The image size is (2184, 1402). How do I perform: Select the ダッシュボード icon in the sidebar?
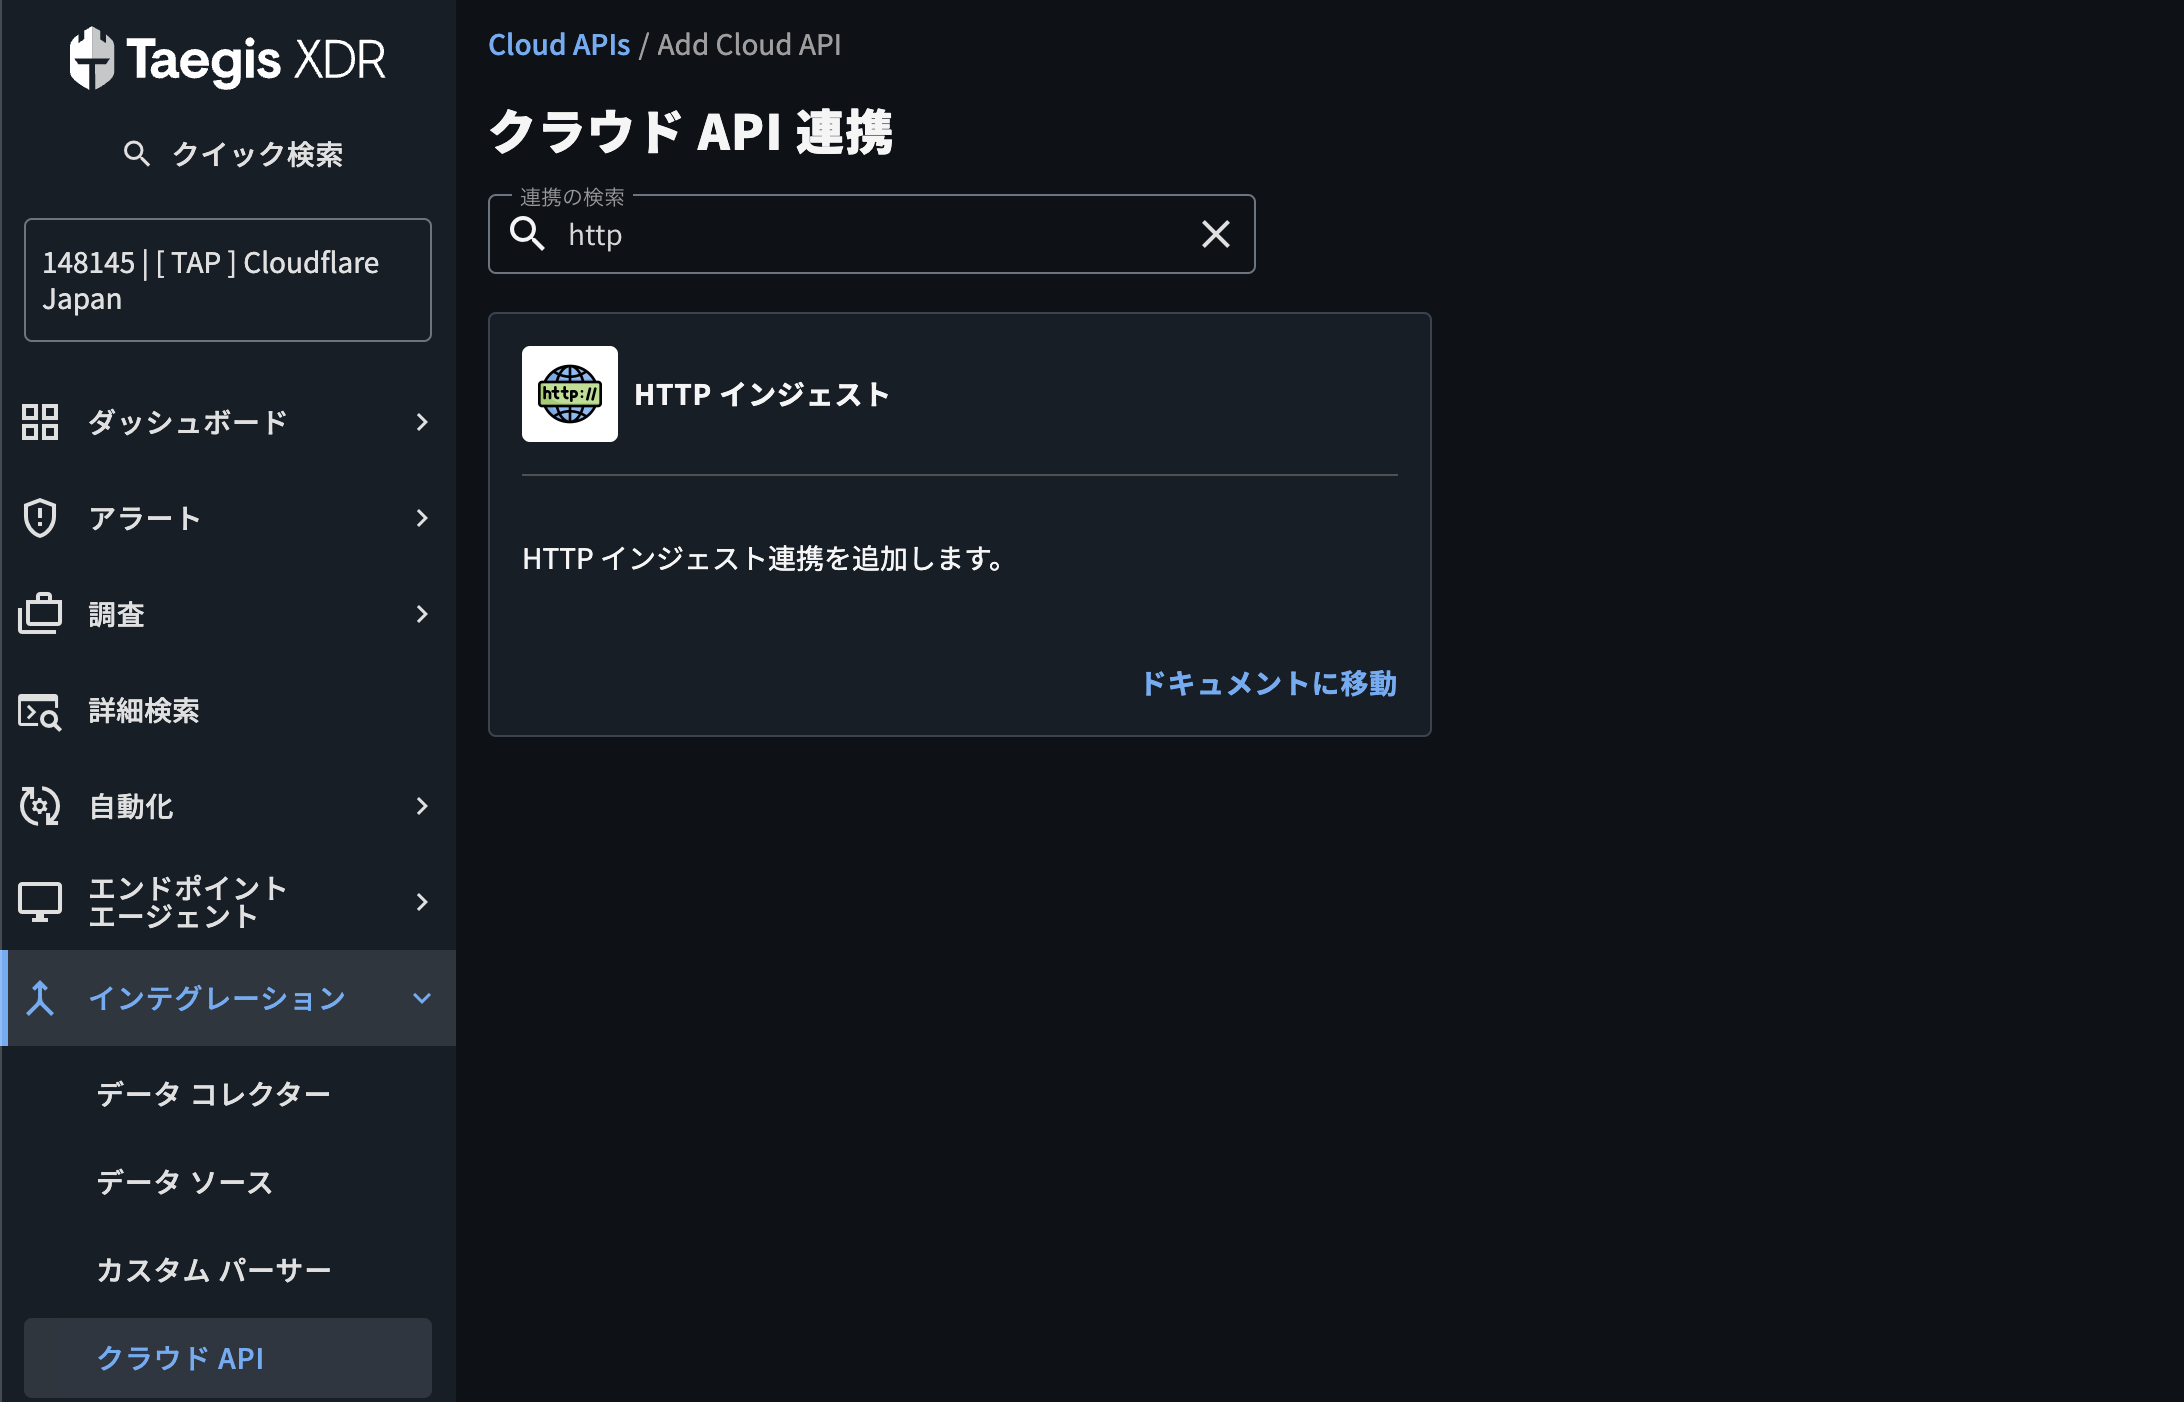(x=41, y=422)
